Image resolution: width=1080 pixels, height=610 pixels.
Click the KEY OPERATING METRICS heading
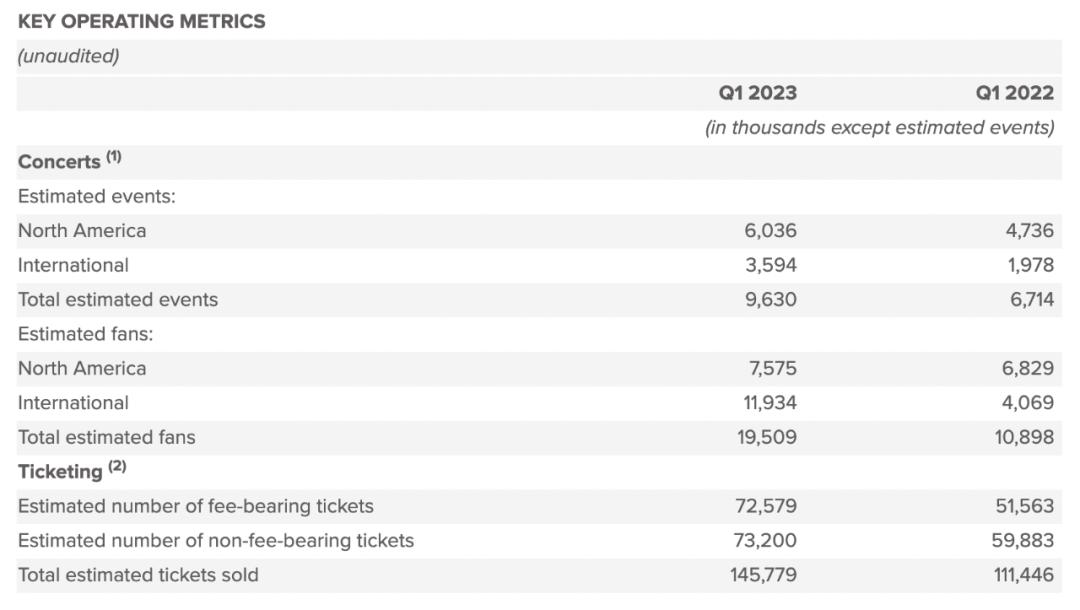tap(141, 21)
